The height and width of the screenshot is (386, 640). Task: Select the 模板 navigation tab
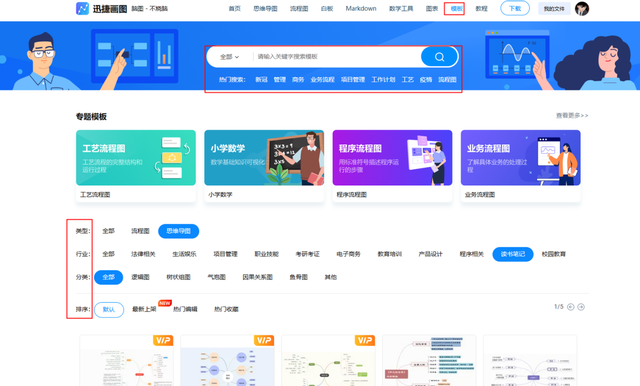click(x=456, y=9)
